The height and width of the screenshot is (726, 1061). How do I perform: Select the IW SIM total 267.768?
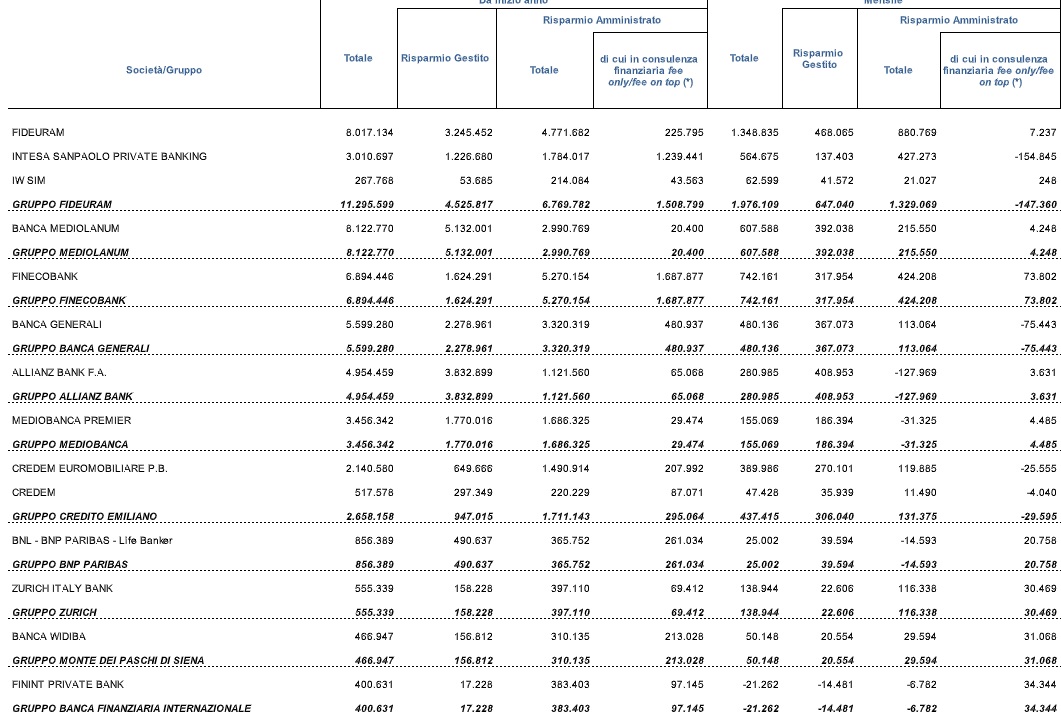[x=374, y=181]
